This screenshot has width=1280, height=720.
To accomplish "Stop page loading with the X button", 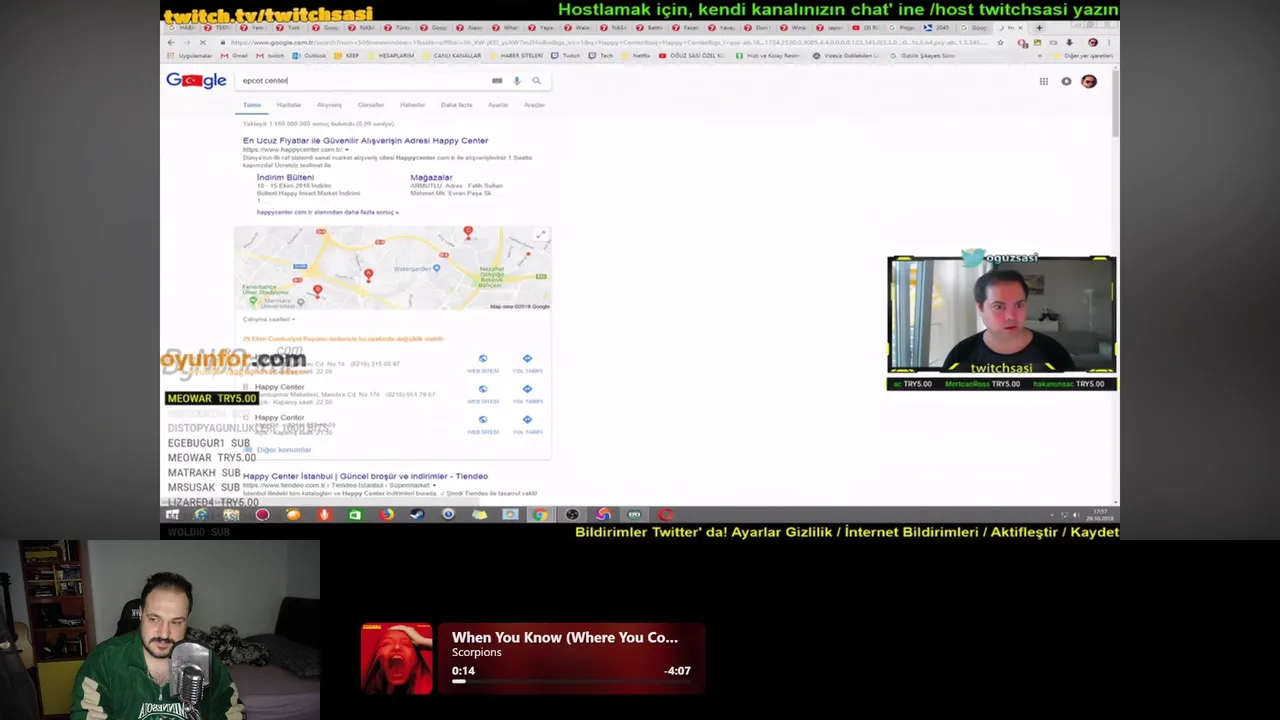I will pyautogui.click(x=203, y=43).
